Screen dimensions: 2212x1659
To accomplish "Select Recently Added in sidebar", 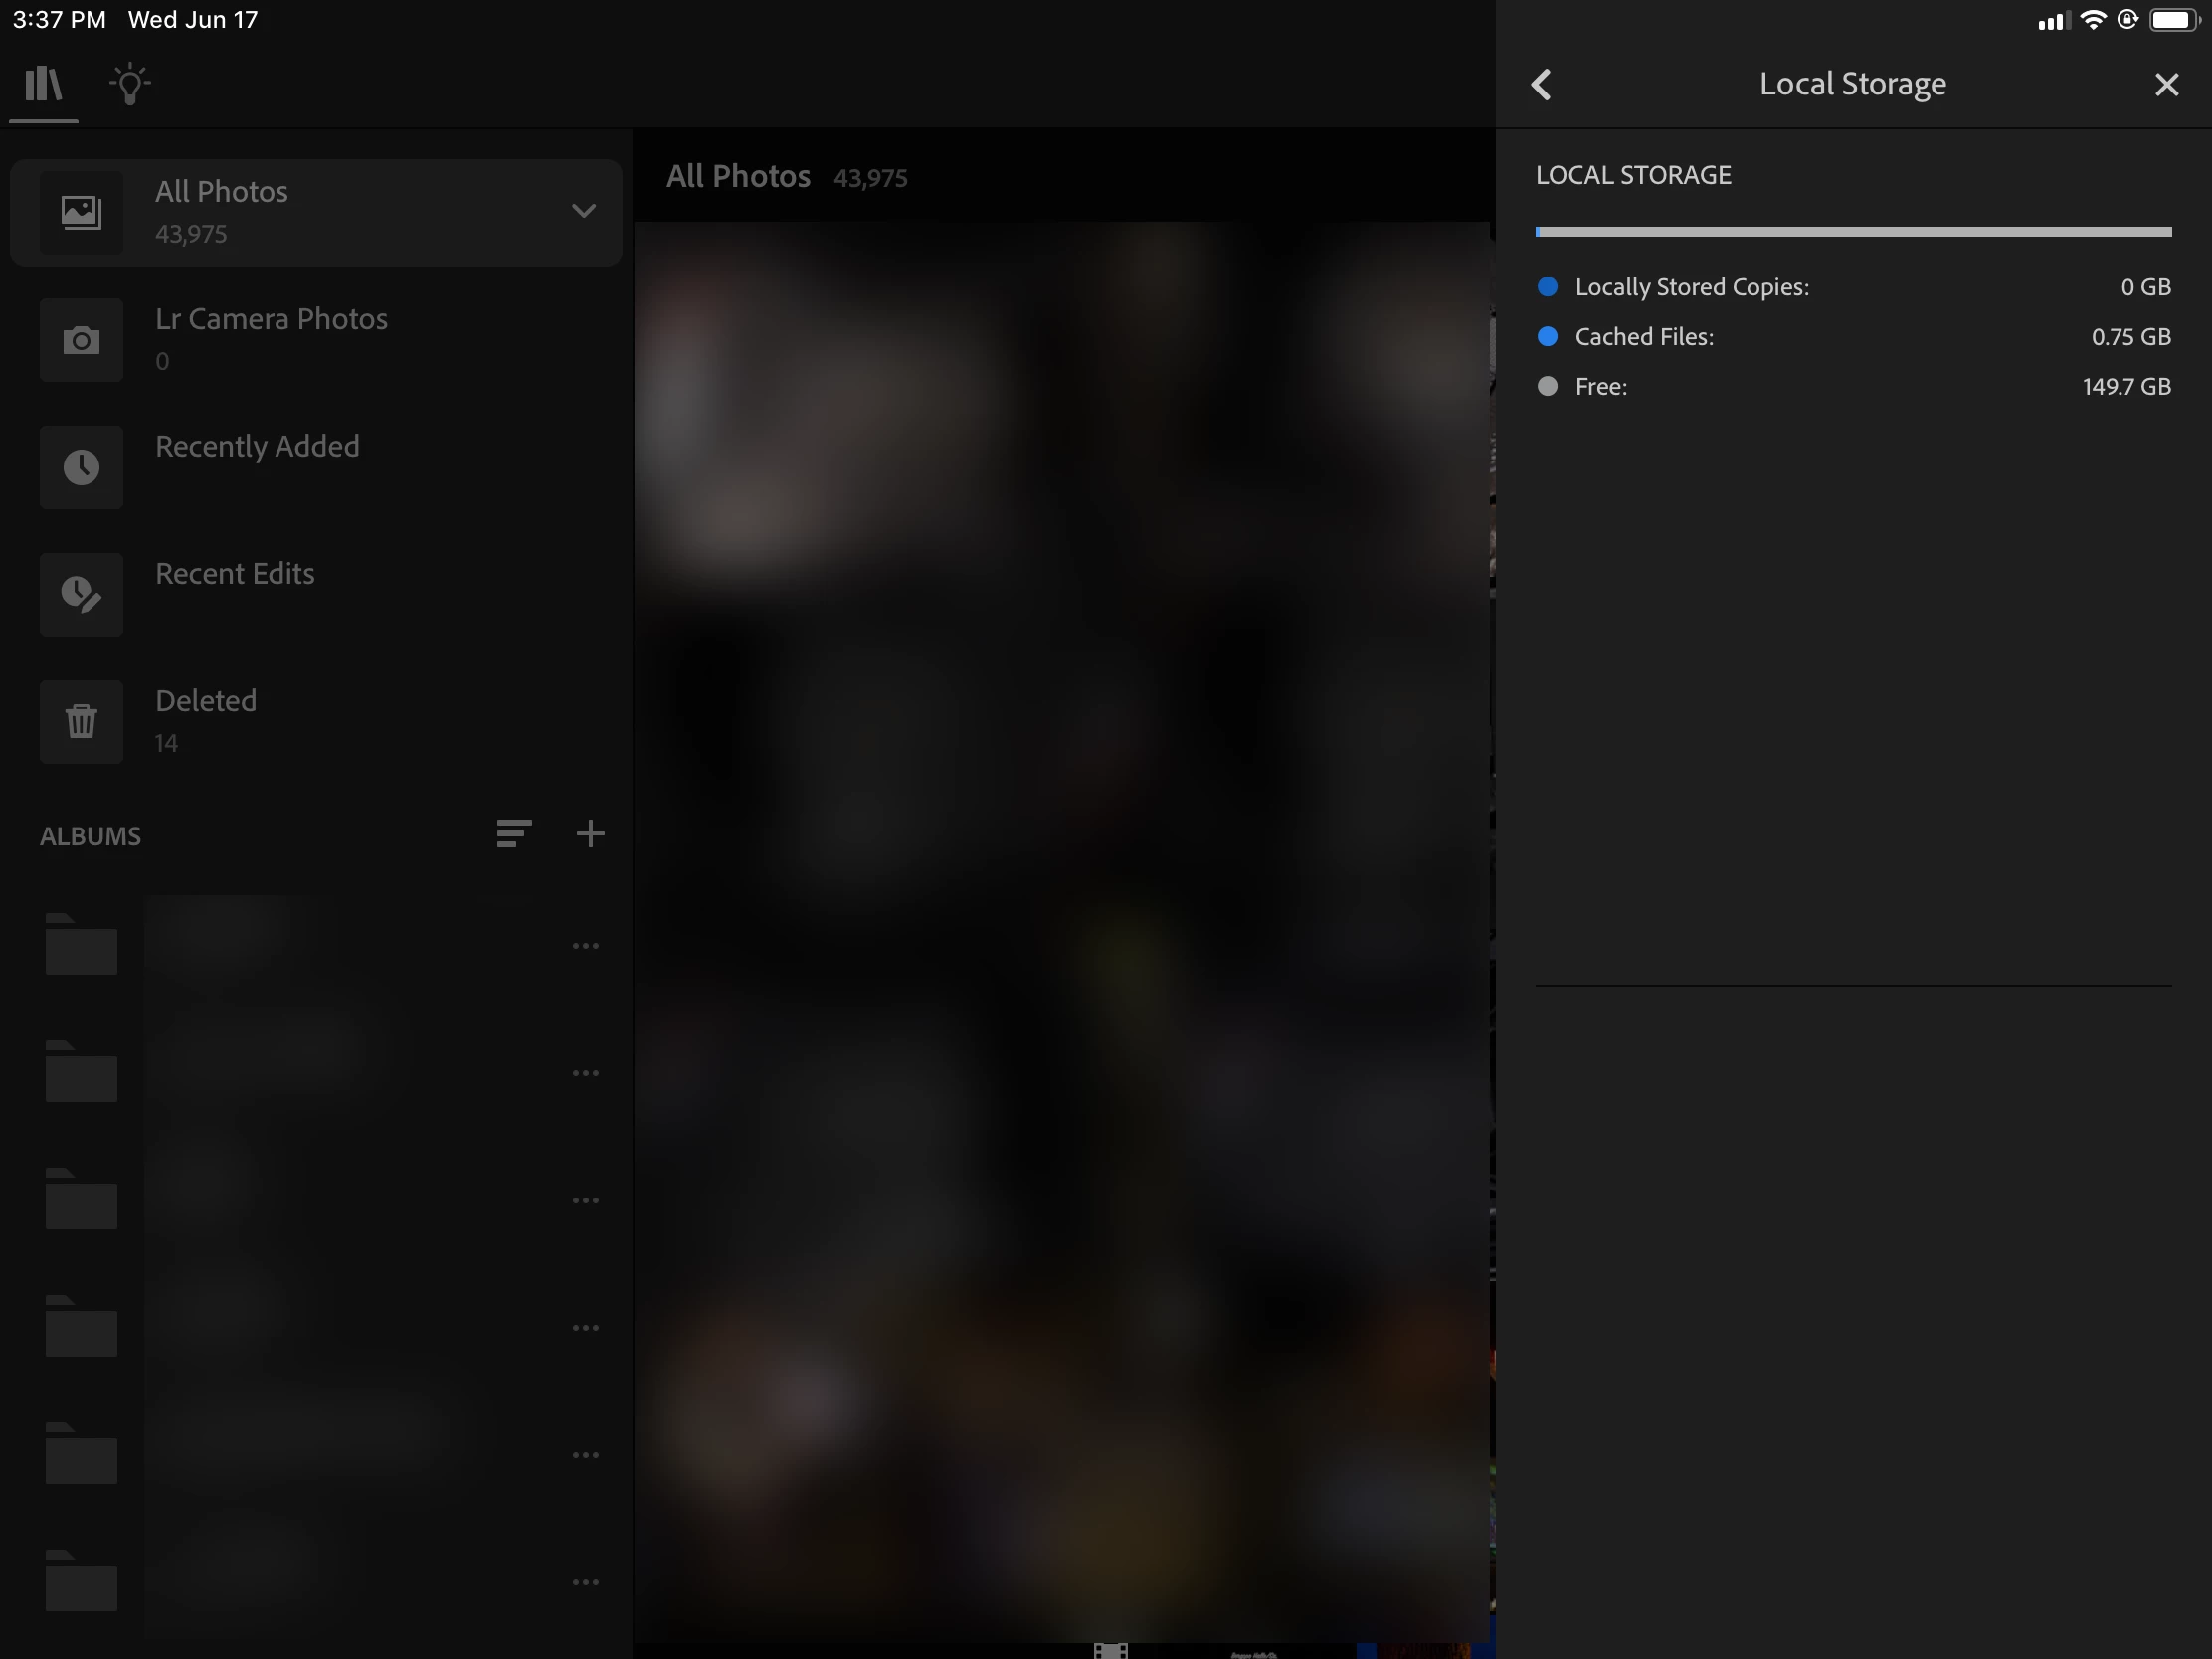I will click(x=257, y=446).
